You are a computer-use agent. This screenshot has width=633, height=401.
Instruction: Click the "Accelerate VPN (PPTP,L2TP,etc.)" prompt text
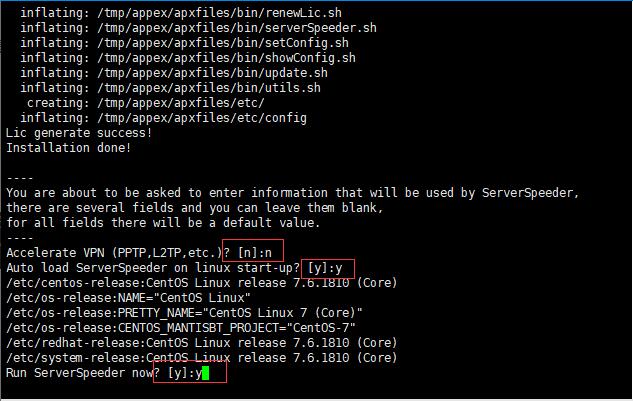click(110, 254)
